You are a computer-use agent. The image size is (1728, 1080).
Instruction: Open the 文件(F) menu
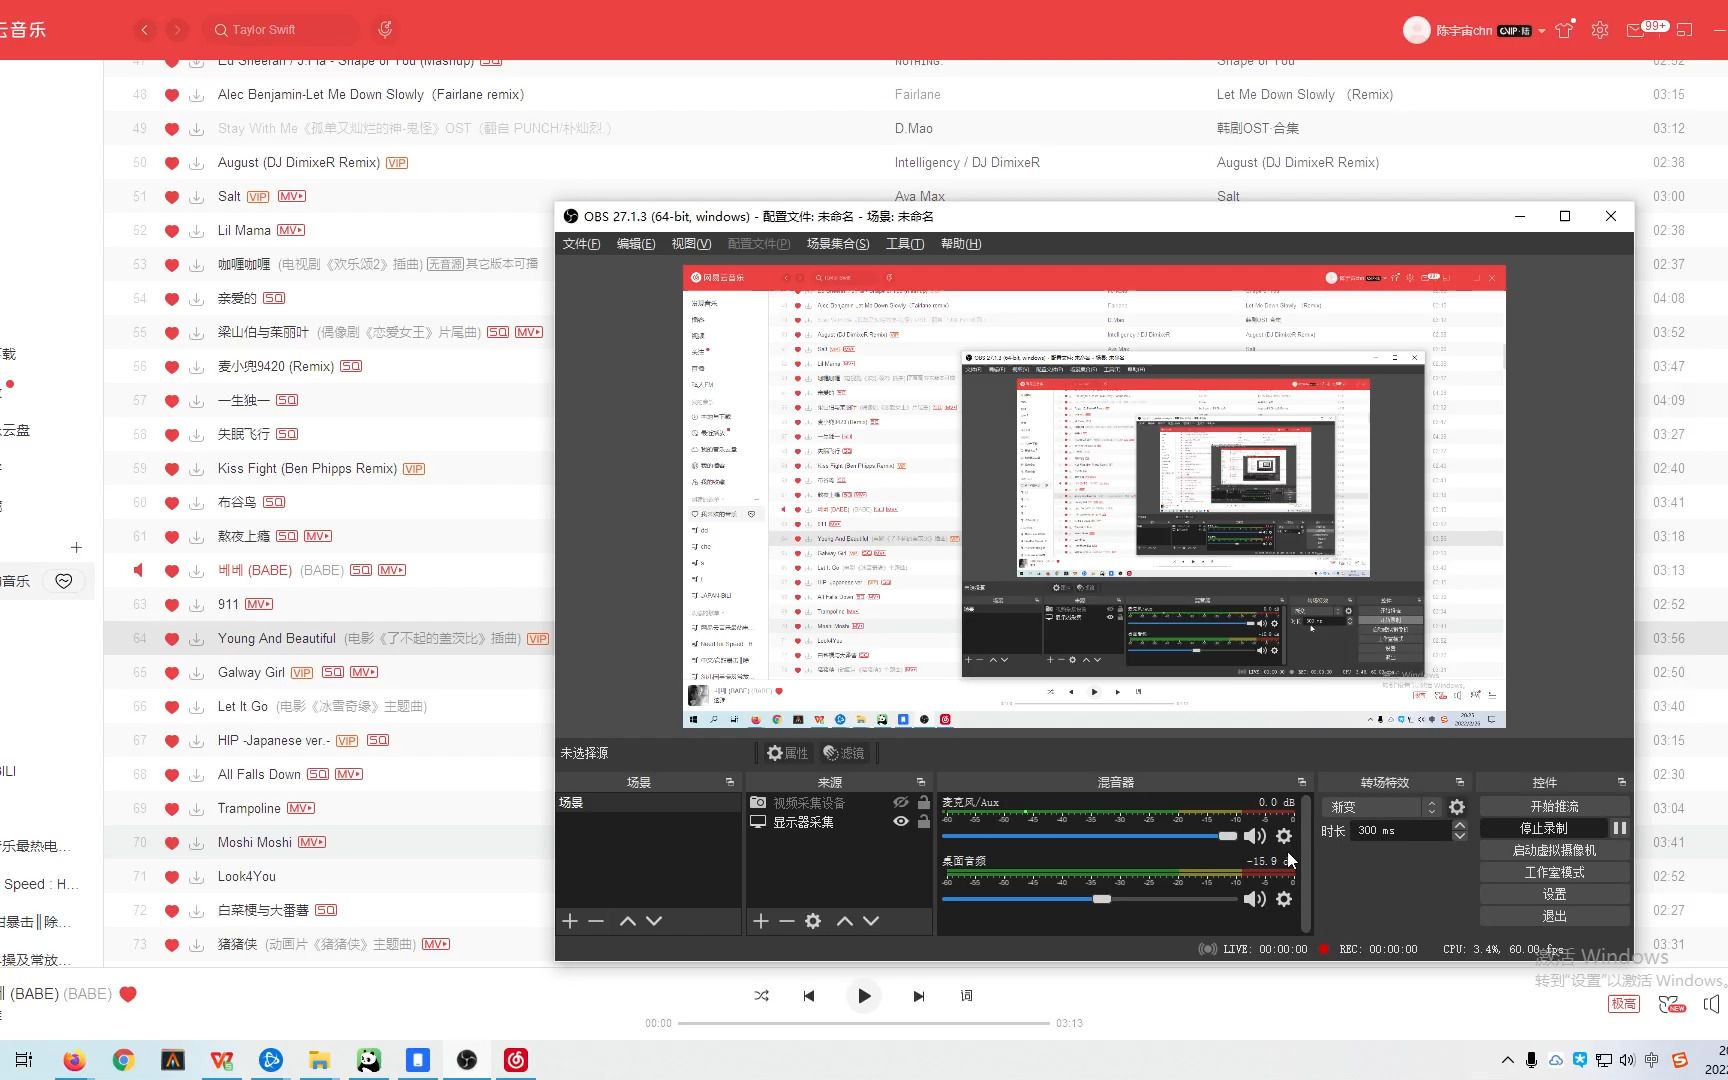tap(581, 244)
